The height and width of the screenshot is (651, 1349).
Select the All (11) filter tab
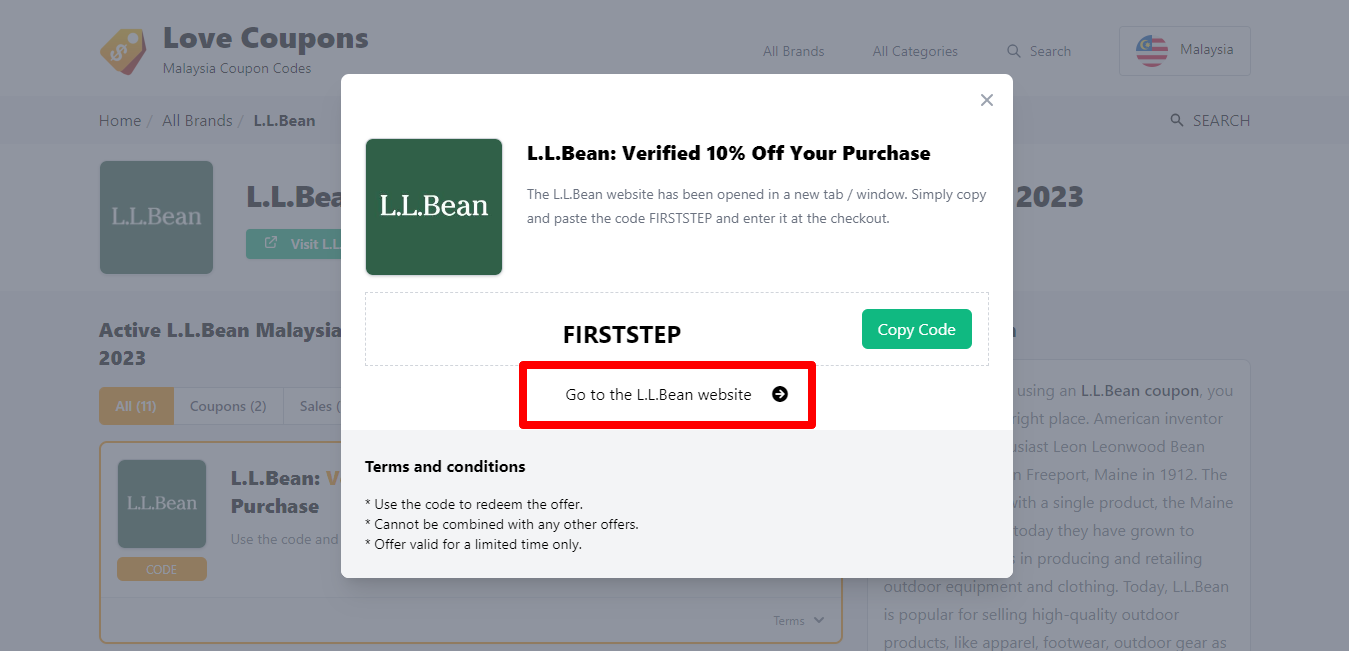click(136, 406)
